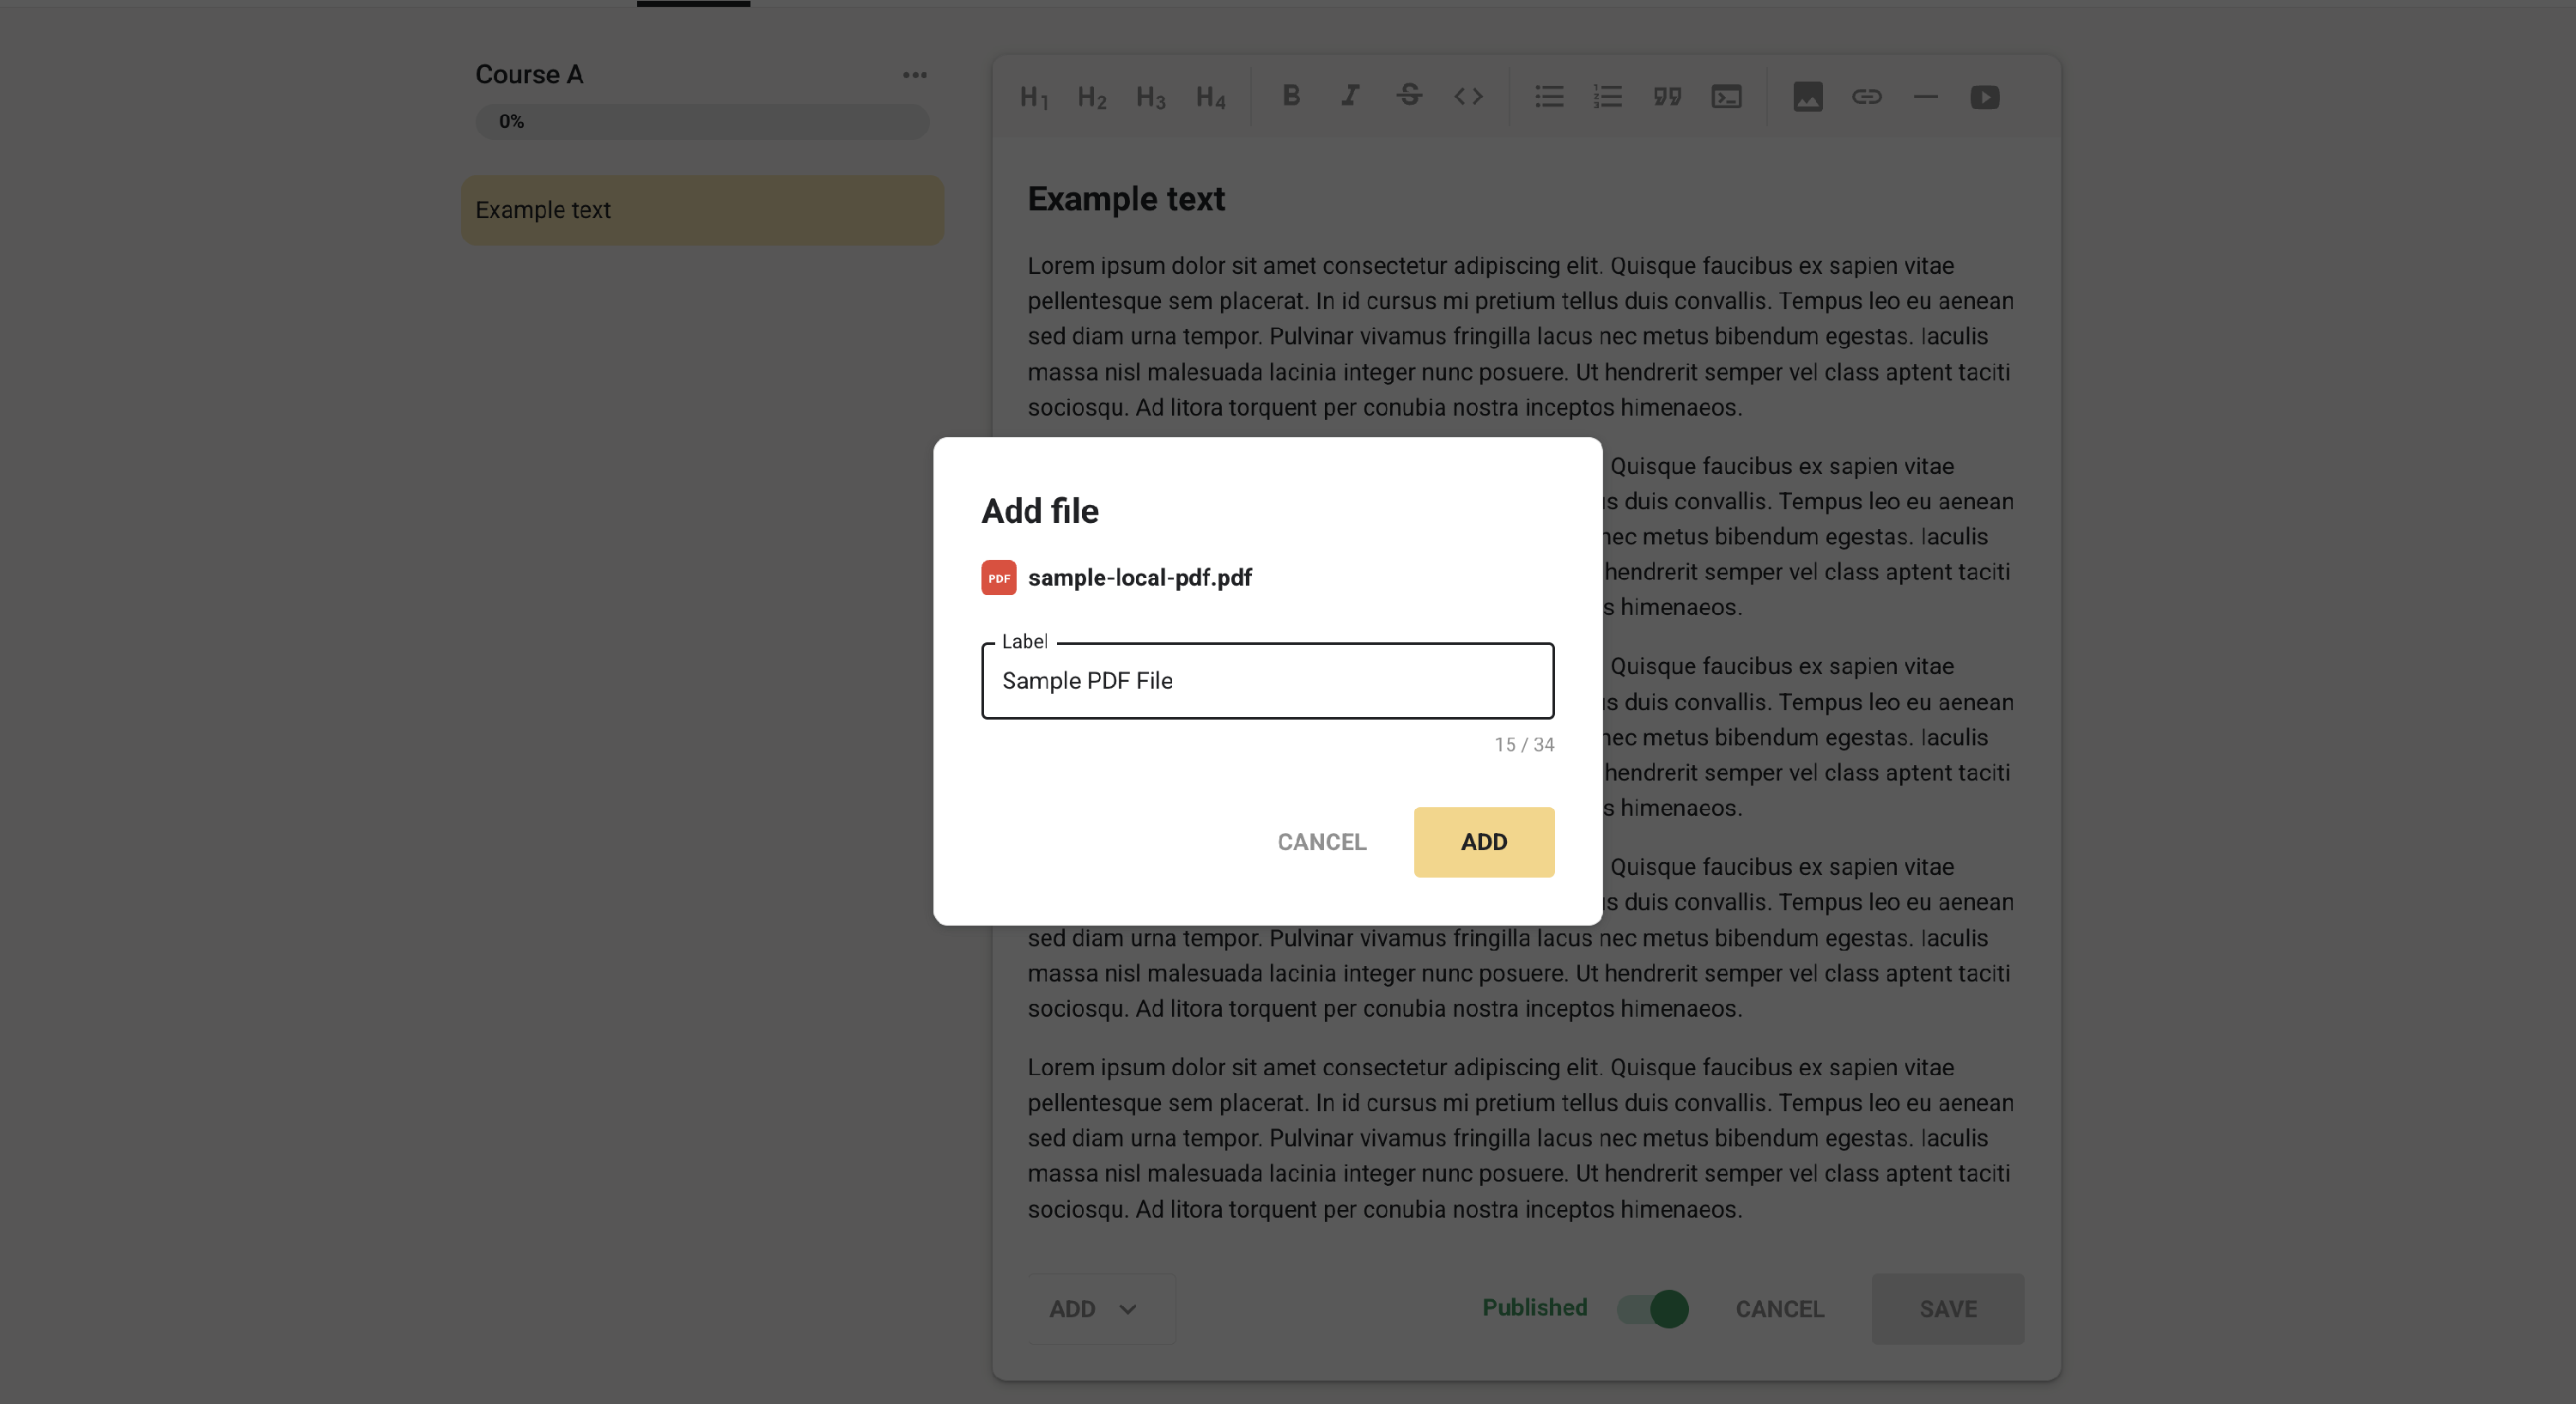This screenshot has height=1404, width=2576.
Task: Toggle inline code formatting
Action: click(x=1468, y=96)
